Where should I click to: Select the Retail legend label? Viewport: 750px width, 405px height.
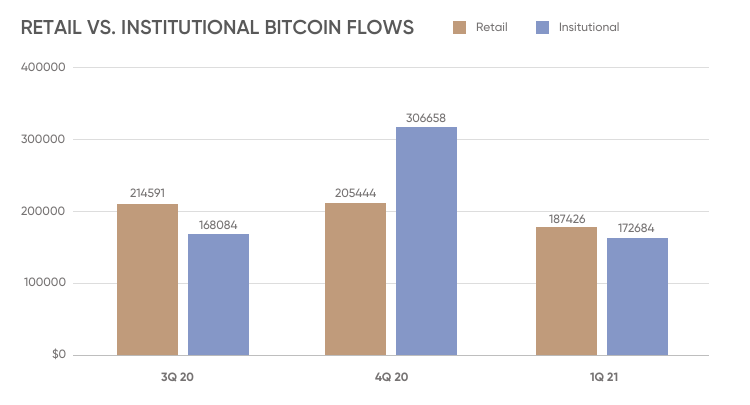(x=493, y=27)
